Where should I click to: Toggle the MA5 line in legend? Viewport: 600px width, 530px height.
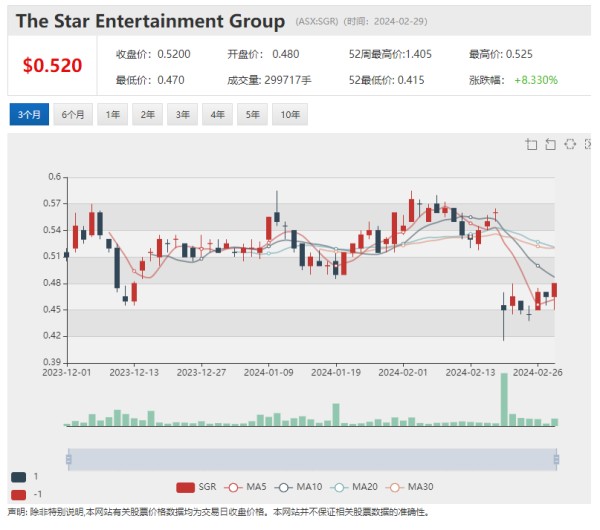point(245,487)
